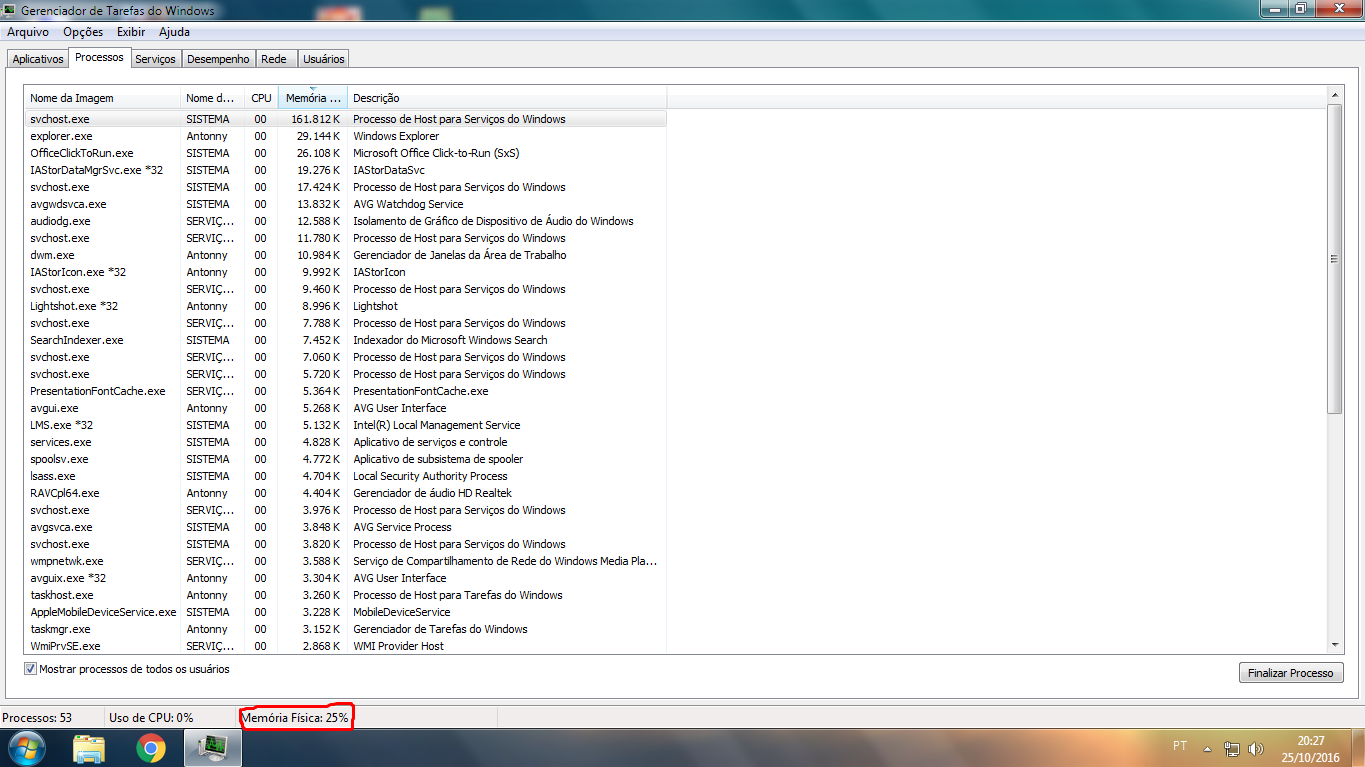Switch to the Desempenho tab
Image resolution: width=1365 pixels, height=767 pixels.
point(218,59)
